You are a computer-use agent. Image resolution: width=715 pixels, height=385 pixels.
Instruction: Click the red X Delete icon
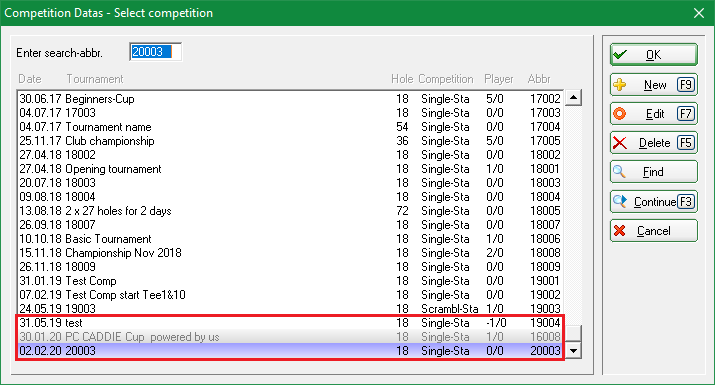[620, 143]
